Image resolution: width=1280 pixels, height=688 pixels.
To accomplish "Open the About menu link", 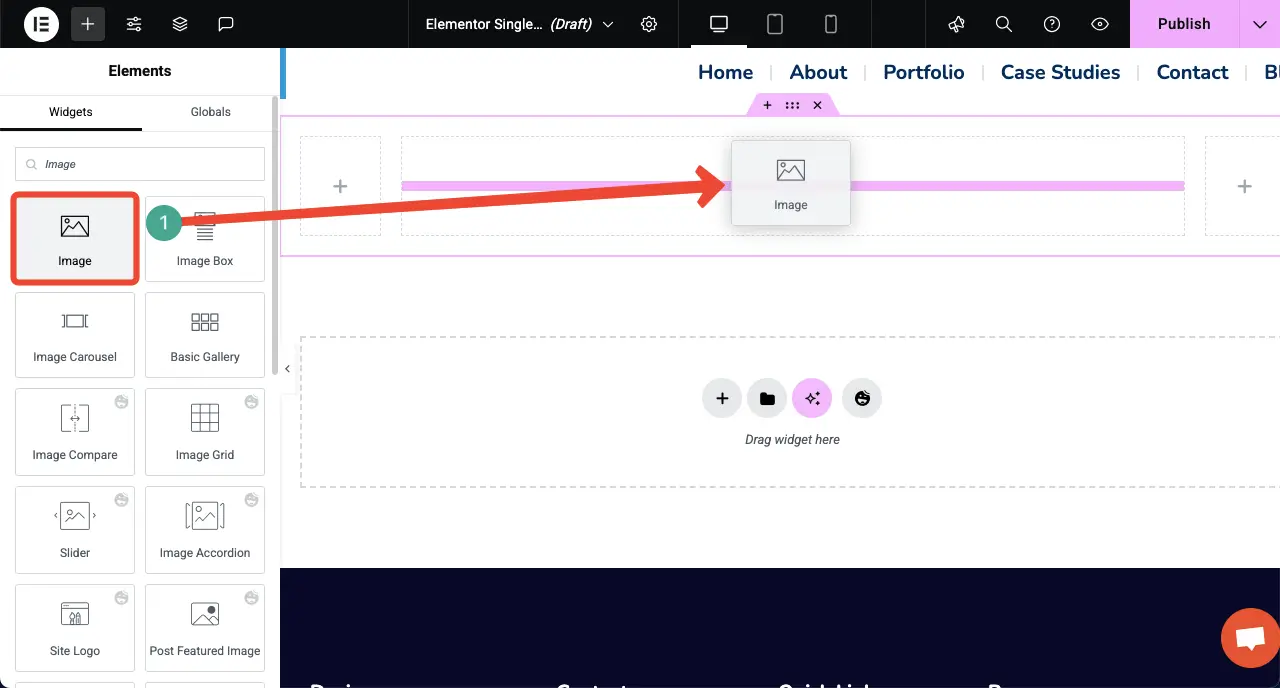I will point(818,72).
